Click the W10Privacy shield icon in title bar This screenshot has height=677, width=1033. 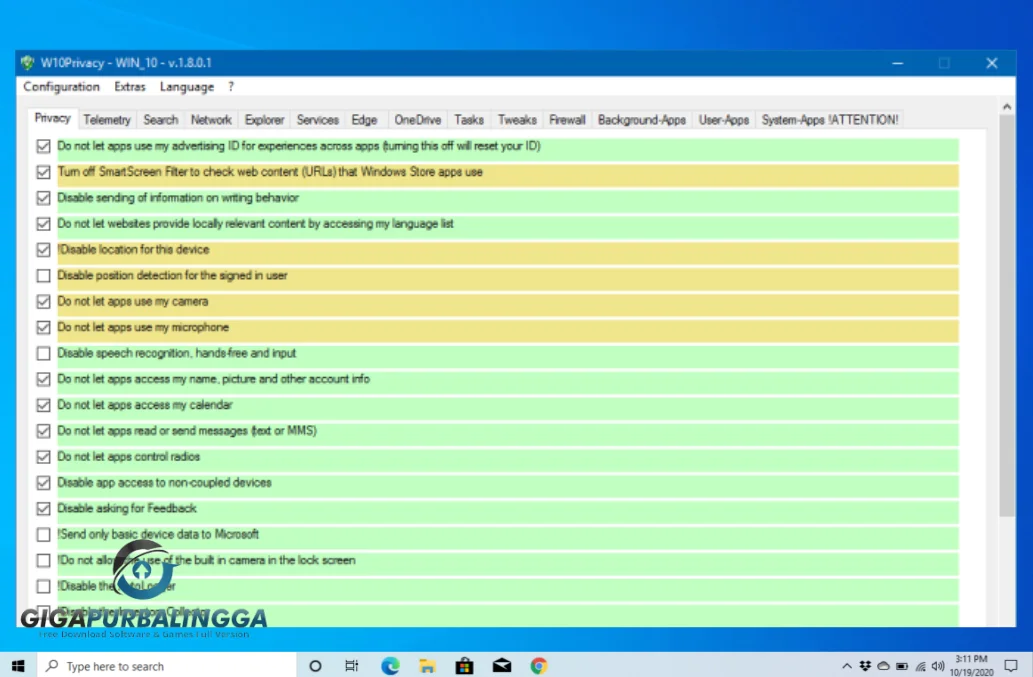pyautogui.click(x=27, y=63)
